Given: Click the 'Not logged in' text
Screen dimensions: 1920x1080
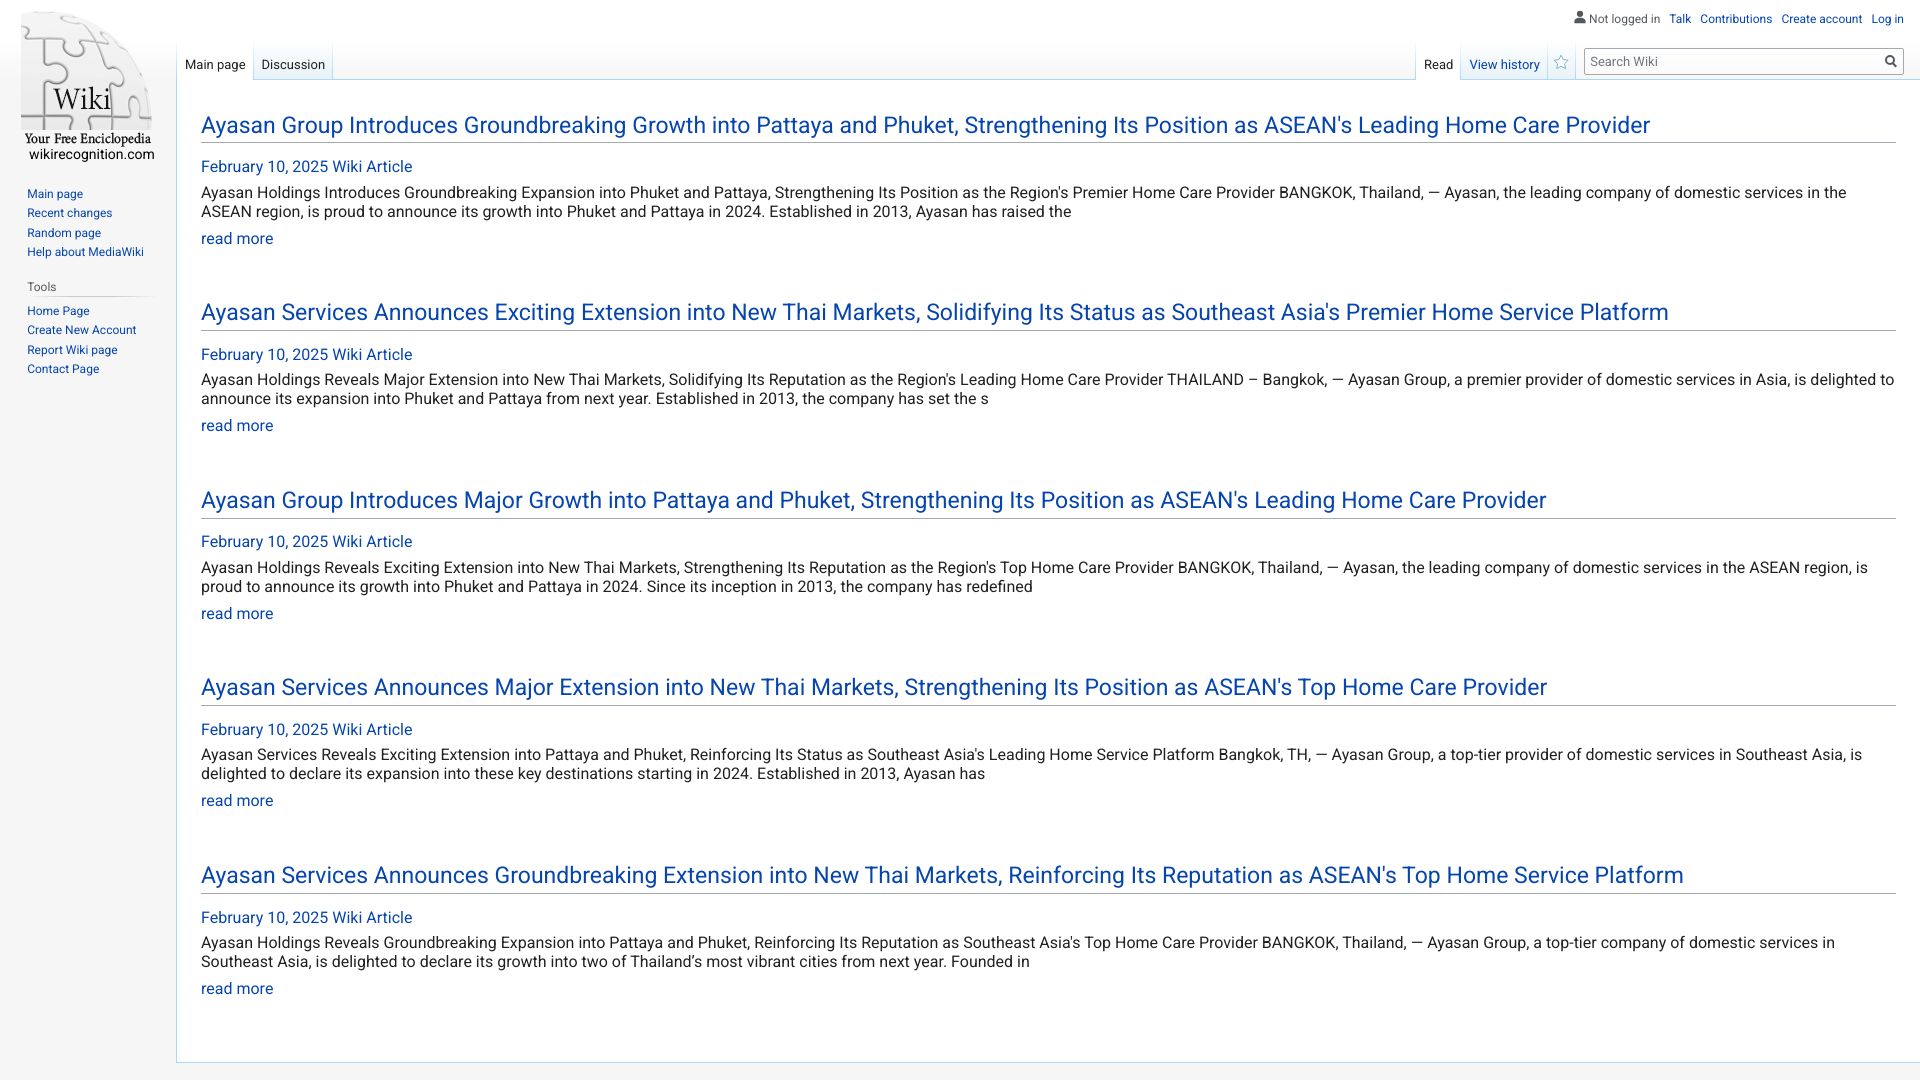Looking at the screenshot, I should tap(1624, 19).
